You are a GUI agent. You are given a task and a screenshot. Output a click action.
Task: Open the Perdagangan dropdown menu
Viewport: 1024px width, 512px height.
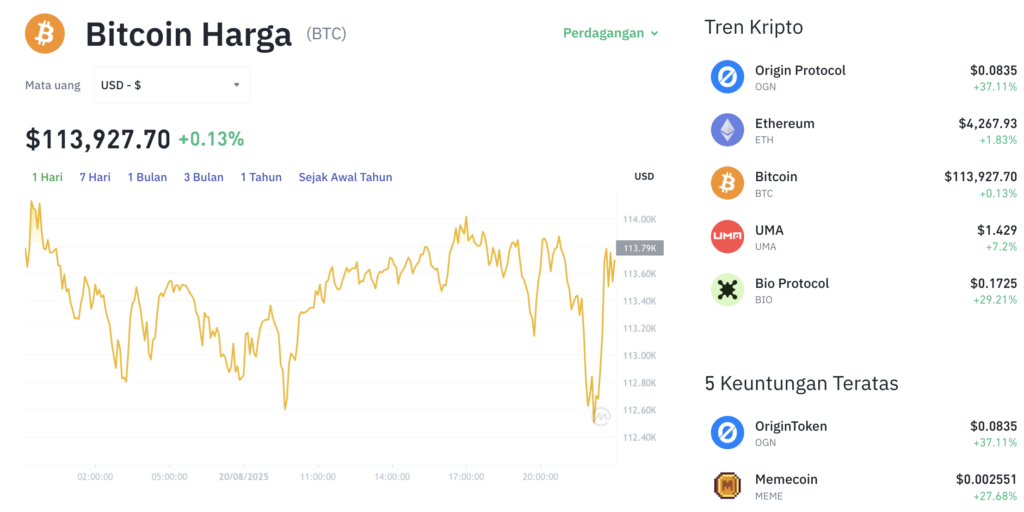610,33
